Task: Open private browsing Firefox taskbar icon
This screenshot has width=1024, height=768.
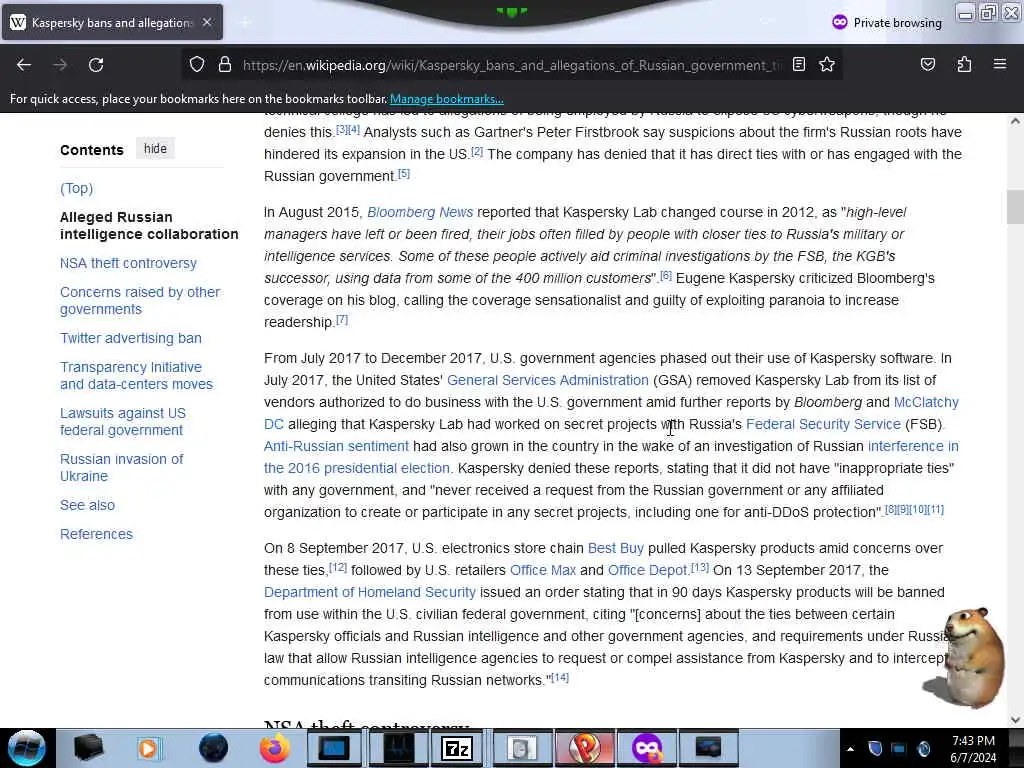Action: click(x=647, y=748)
